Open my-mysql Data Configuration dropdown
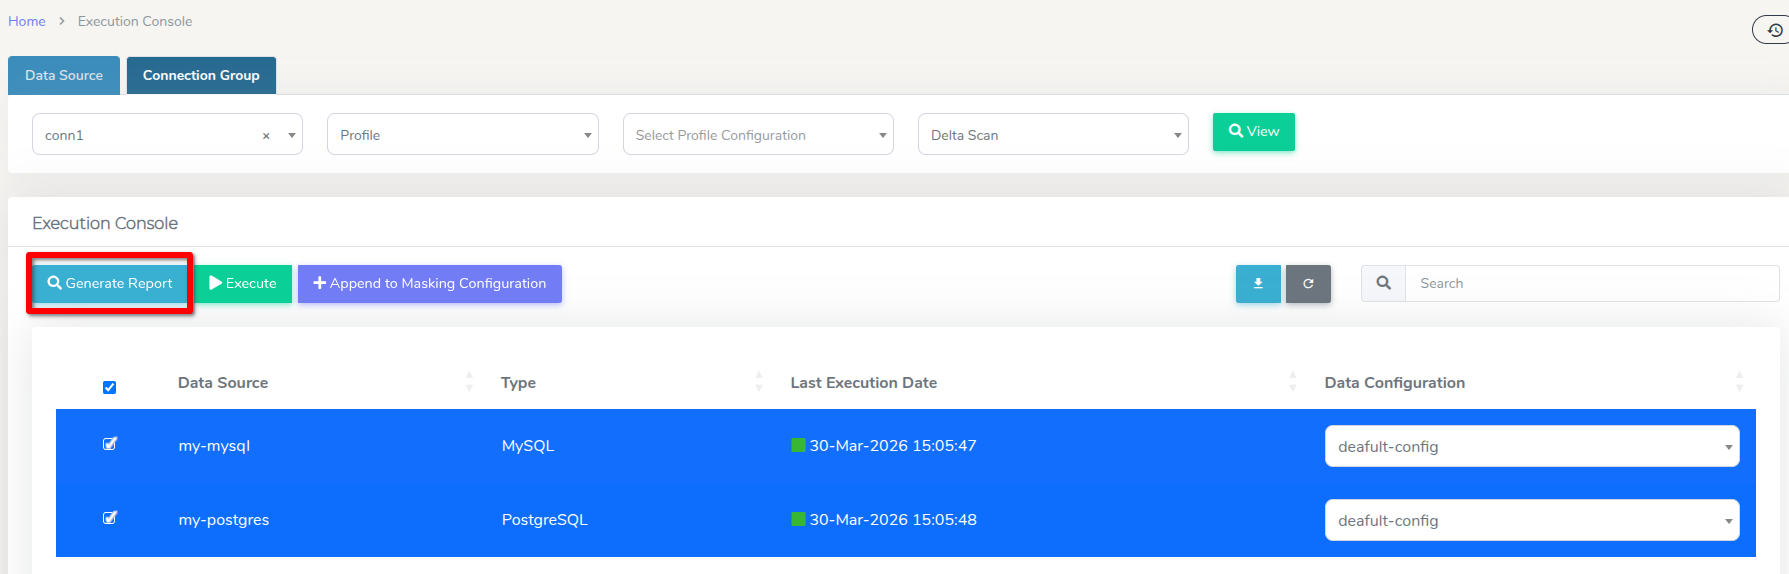Viewport: 1789px width, 574px height. (x=1531, y=447)
